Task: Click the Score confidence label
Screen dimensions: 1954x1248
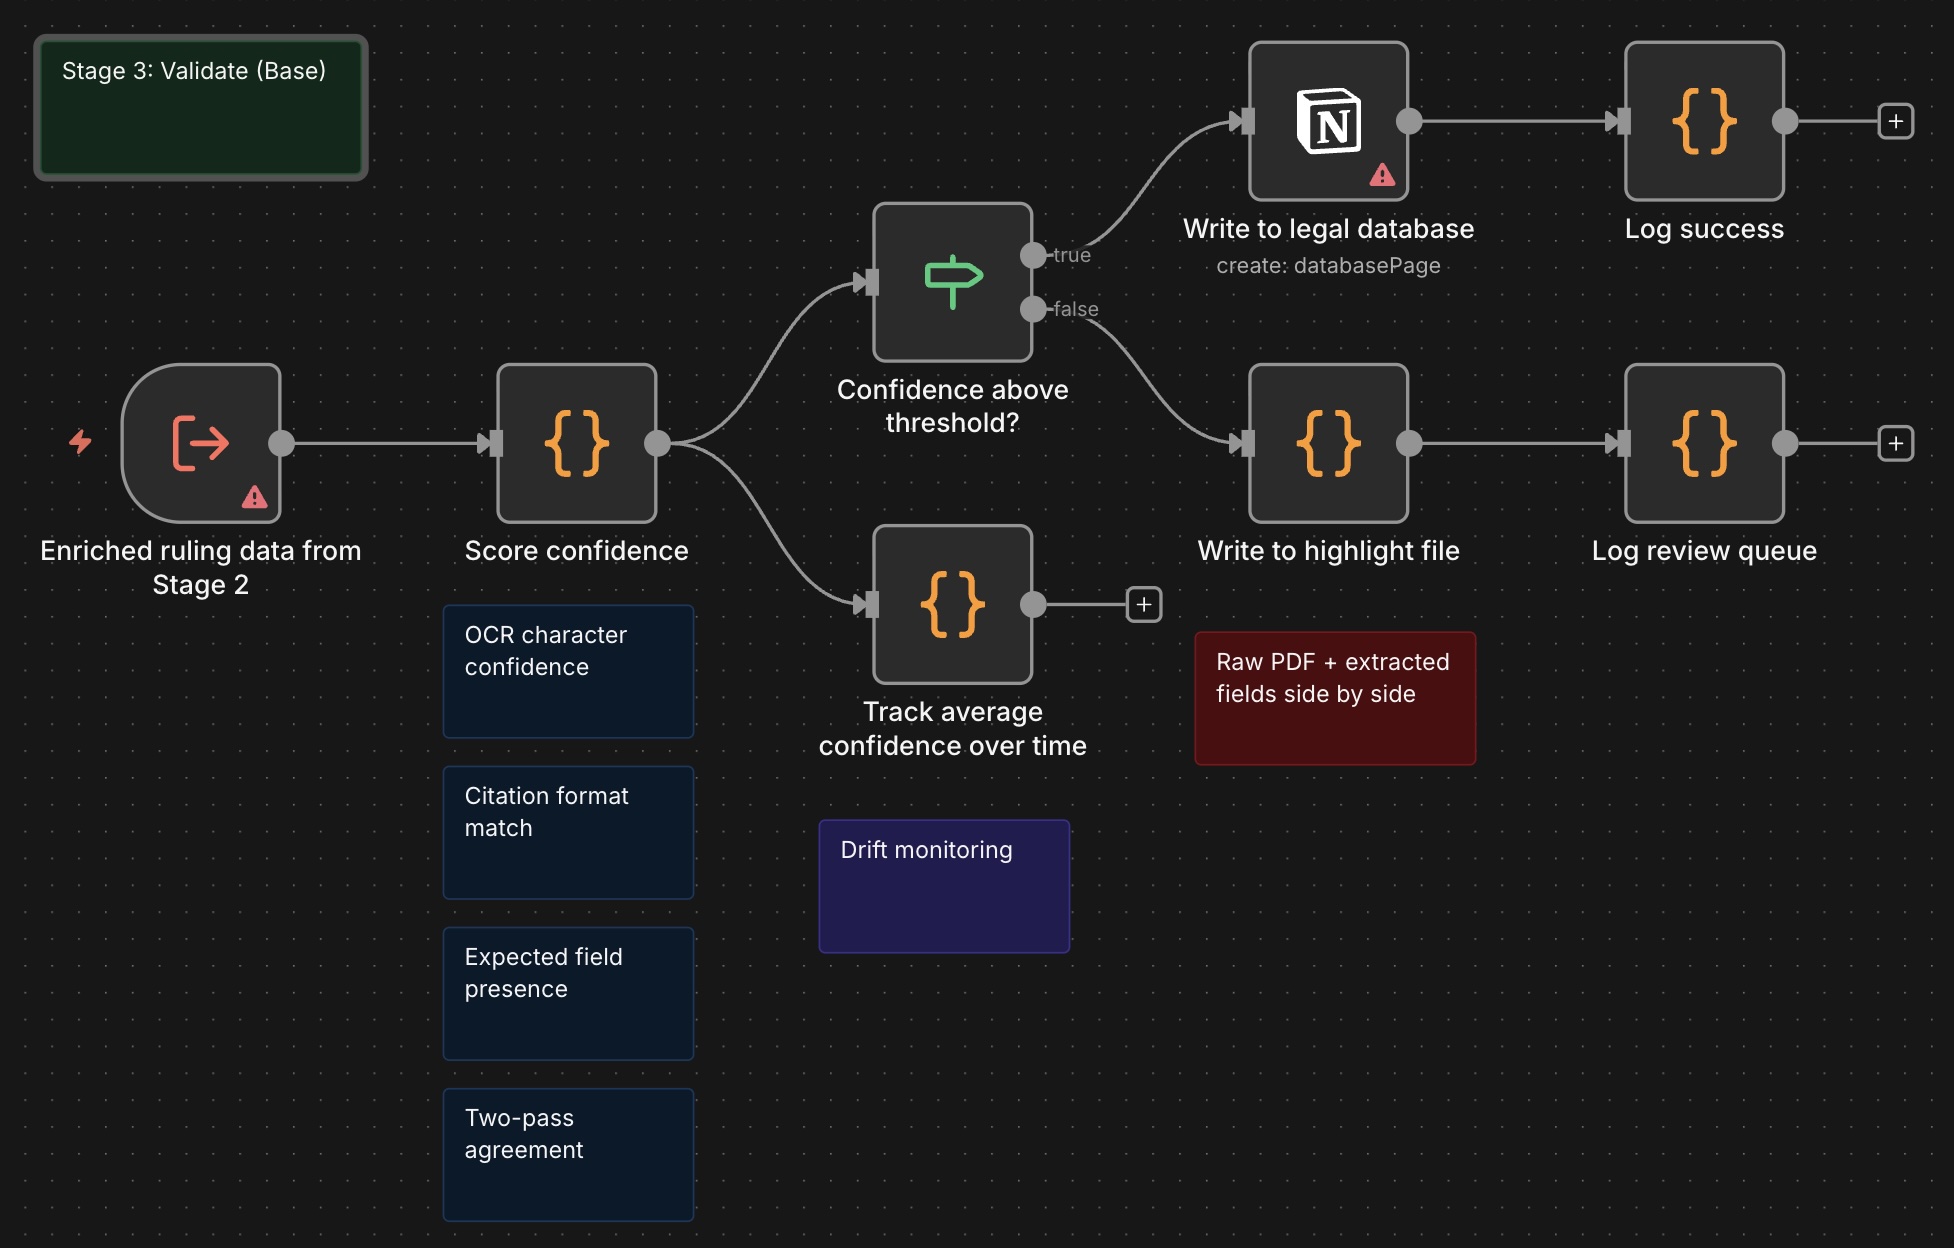Action: 577,551
